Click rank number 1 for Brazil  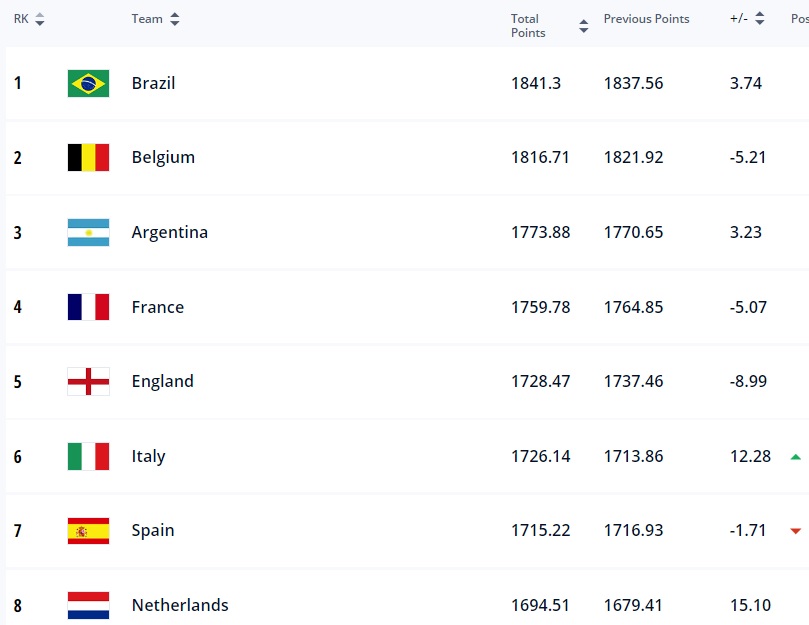coord(17,82)
